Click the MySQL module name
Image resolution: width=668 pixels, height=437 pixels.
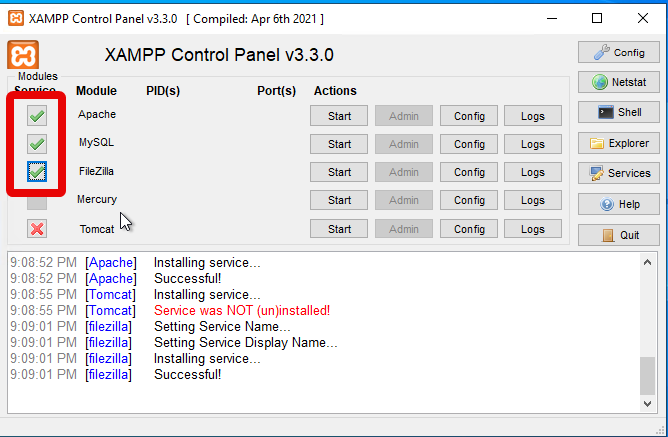(96, 142)
